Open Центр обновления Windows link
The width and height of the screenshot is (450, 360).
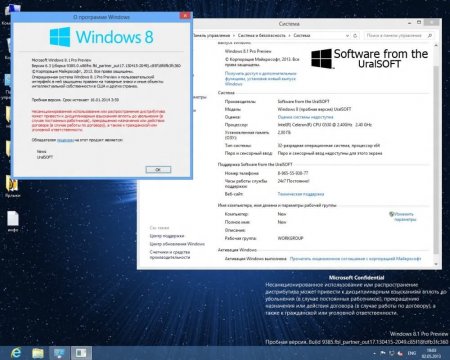tap(177, 244)
